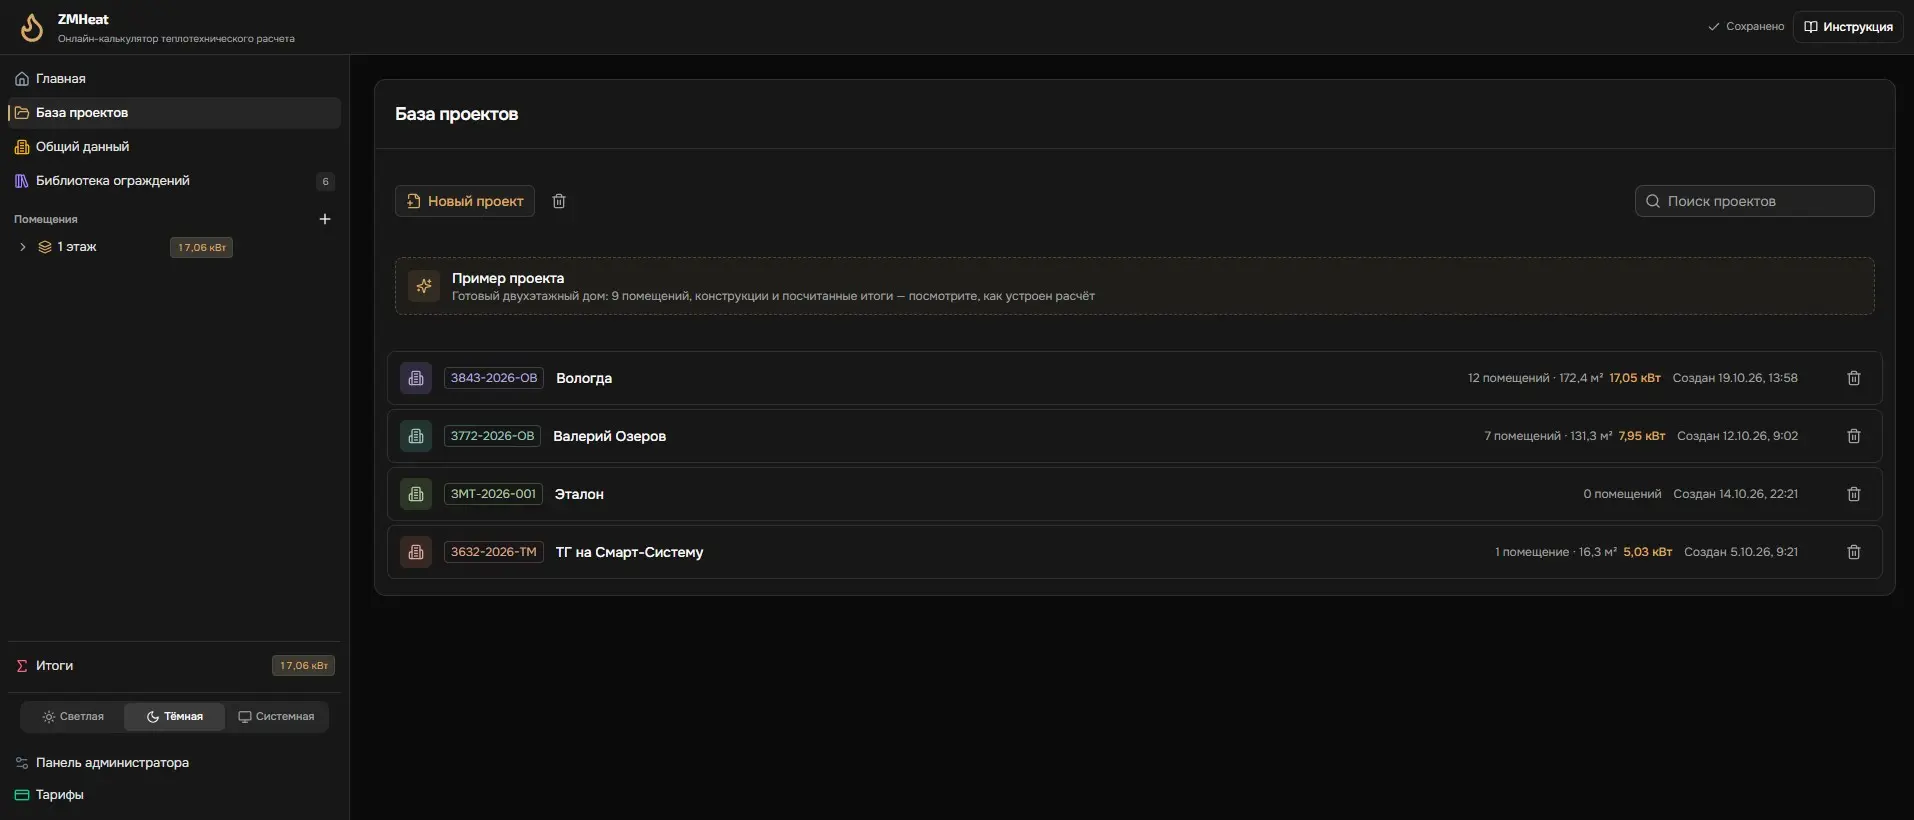
Task: Open Панель администратора
Action: 174,763
